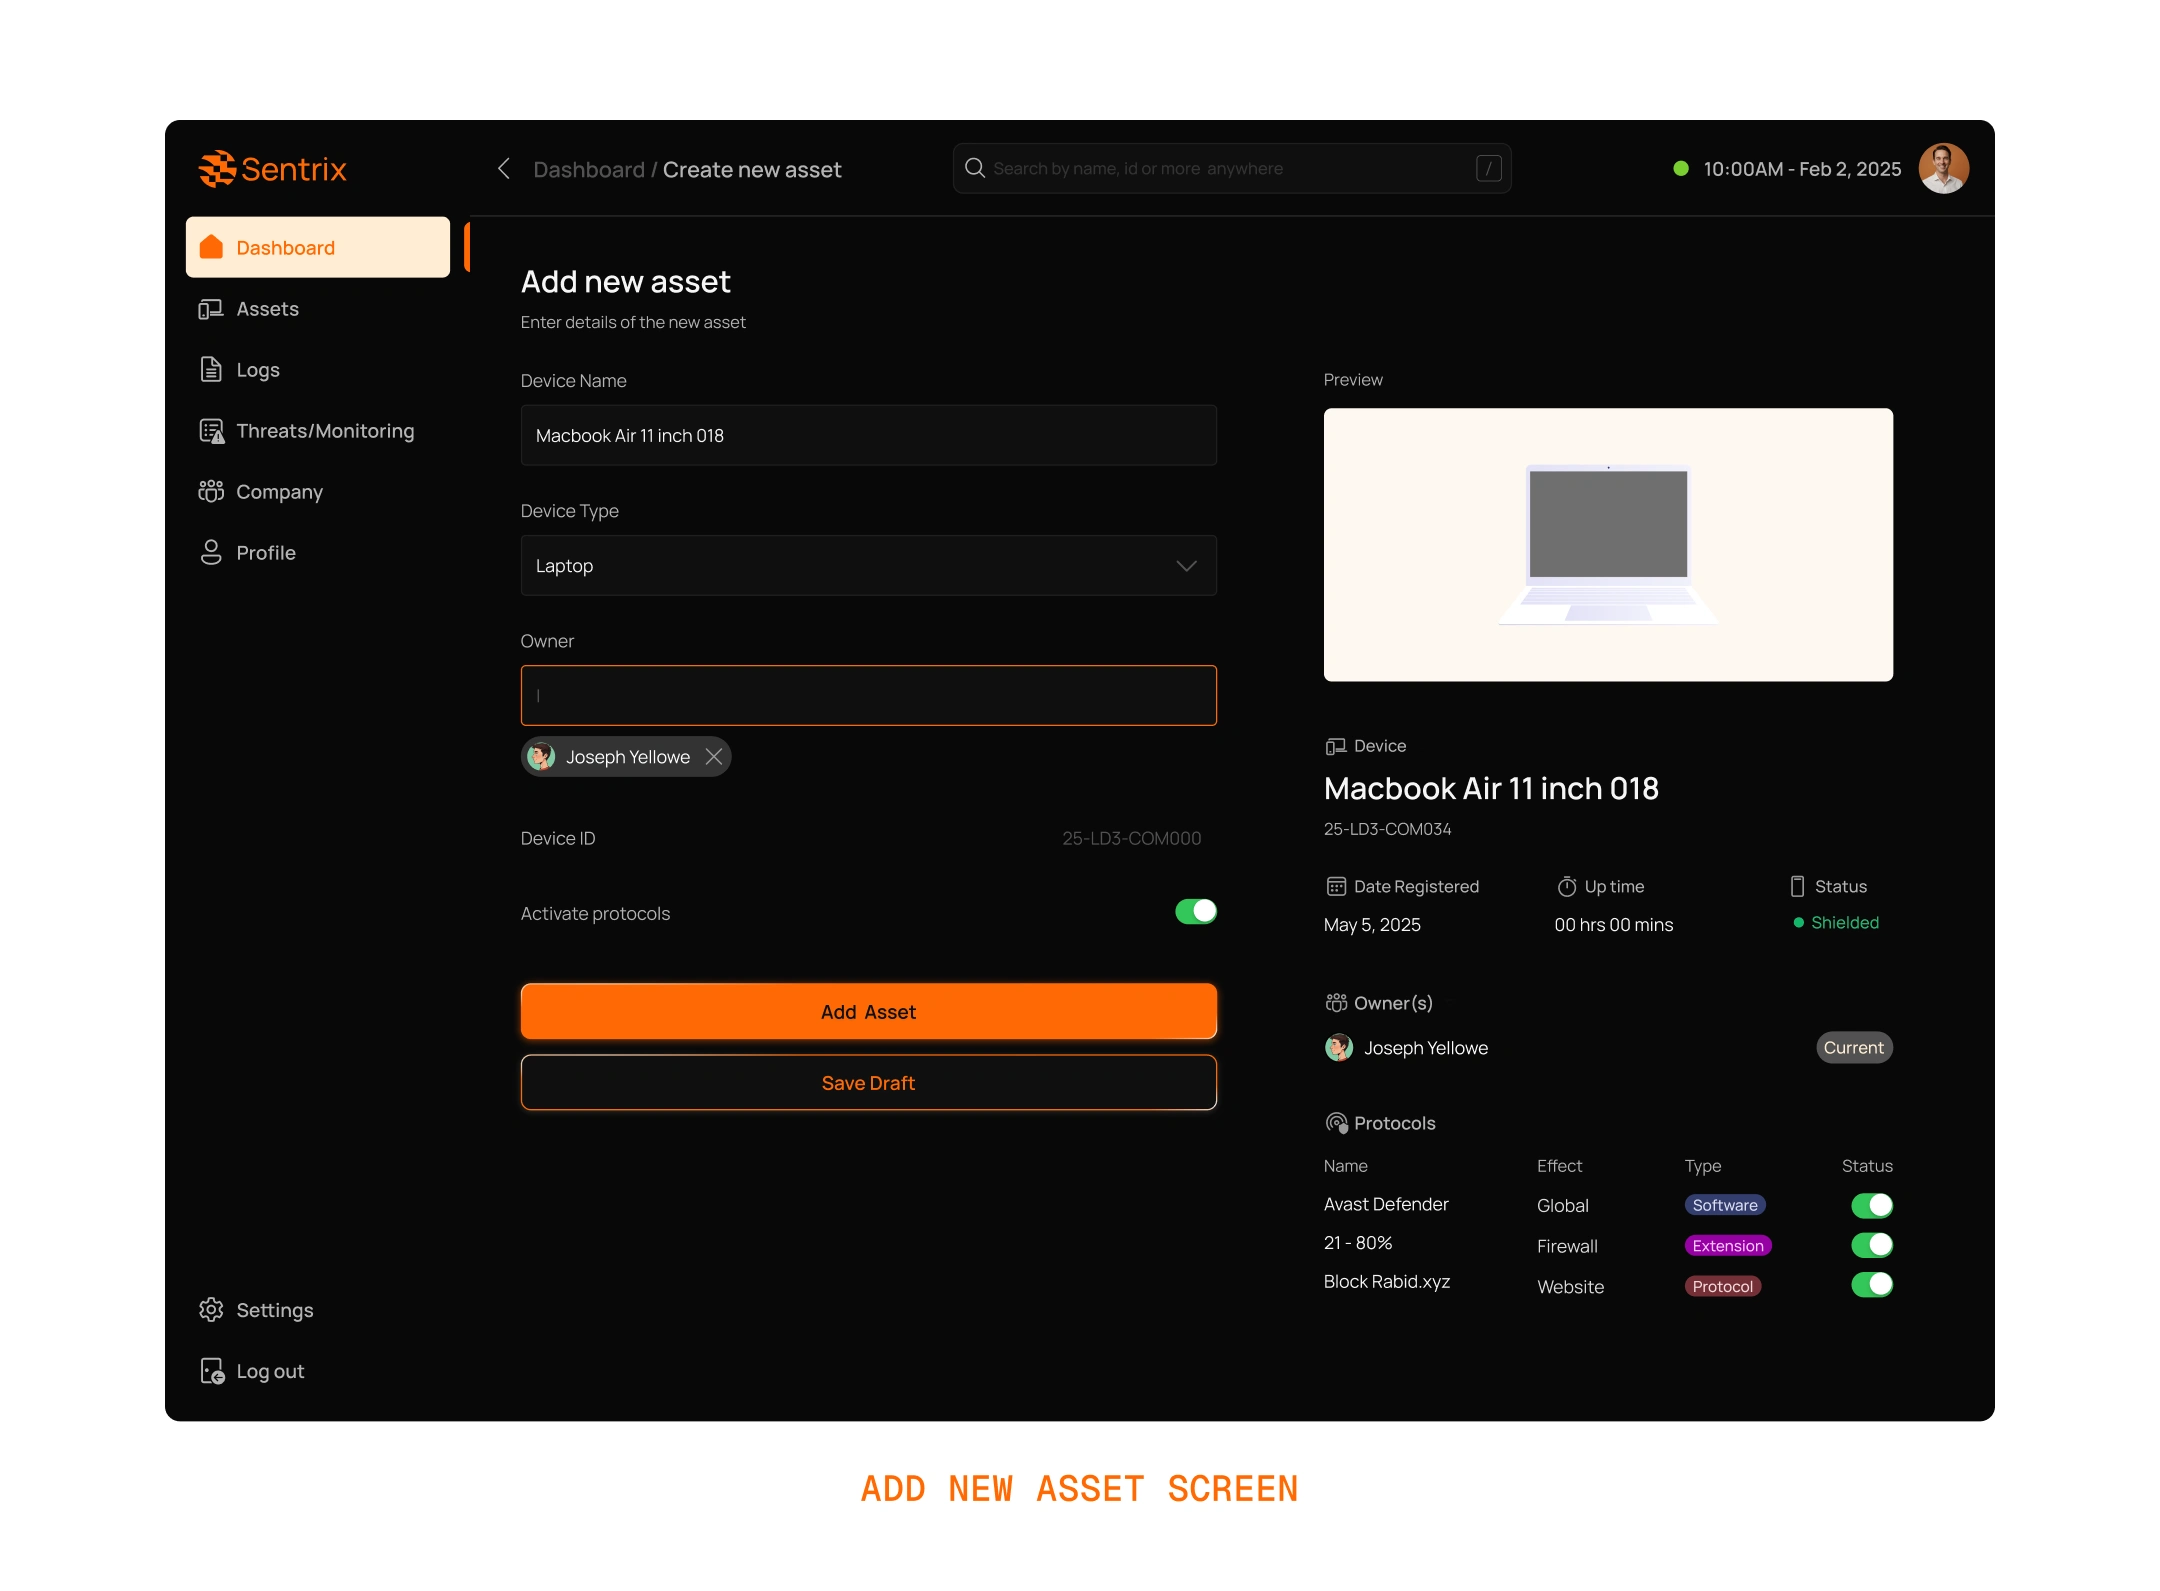
Task: Click the Save Draft button
Action: coord(868,1083)
